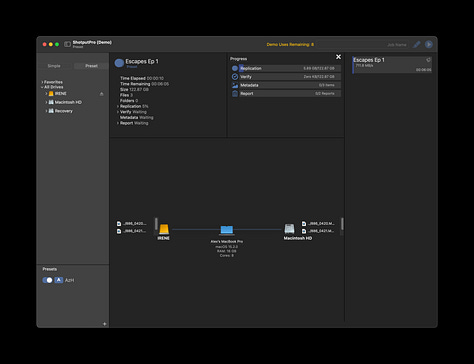Click the first source file icon left of IRENE
This screenshot has height=364, width=474.
click(119, 224)
